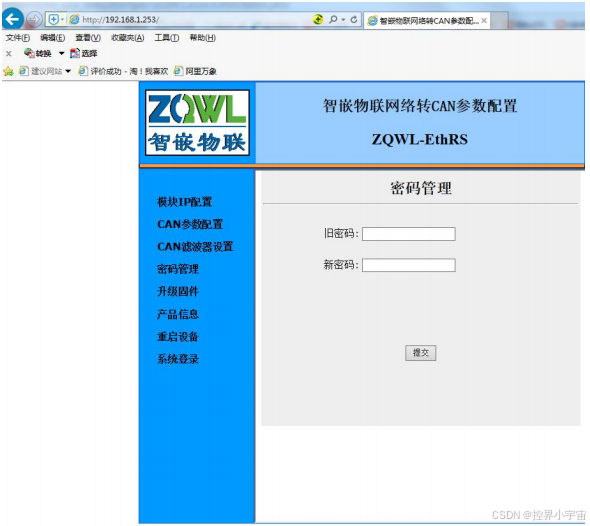Image resolution: width=590 pixels, height=526 pixels.
Task: Open 产品信息 in the sidebar
Action: tap(178, 314)
